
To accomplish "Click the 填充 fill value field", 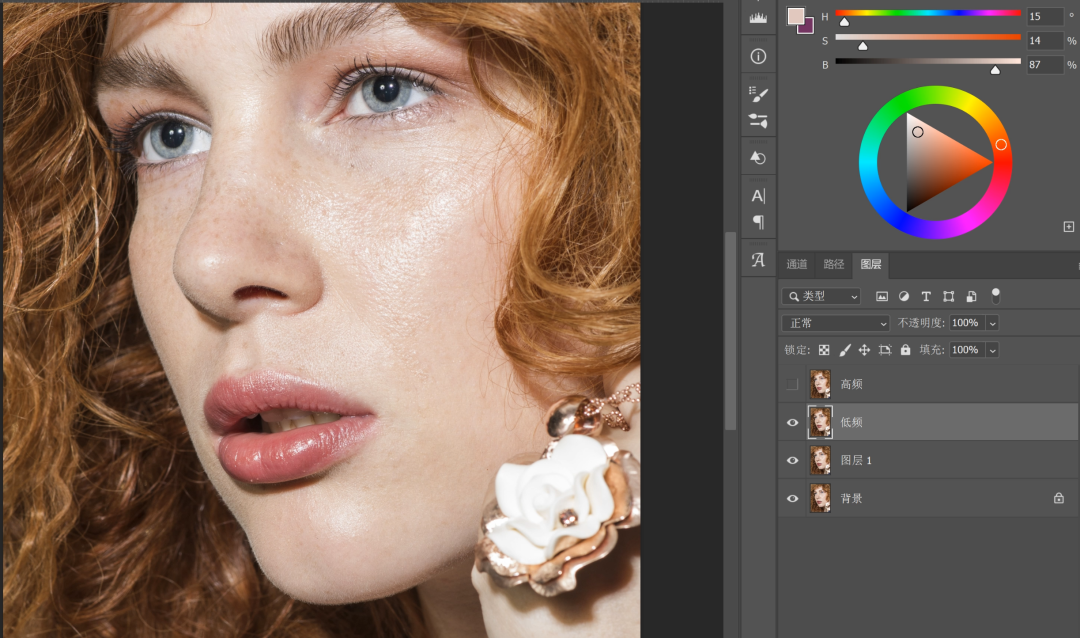I will 966,350.
